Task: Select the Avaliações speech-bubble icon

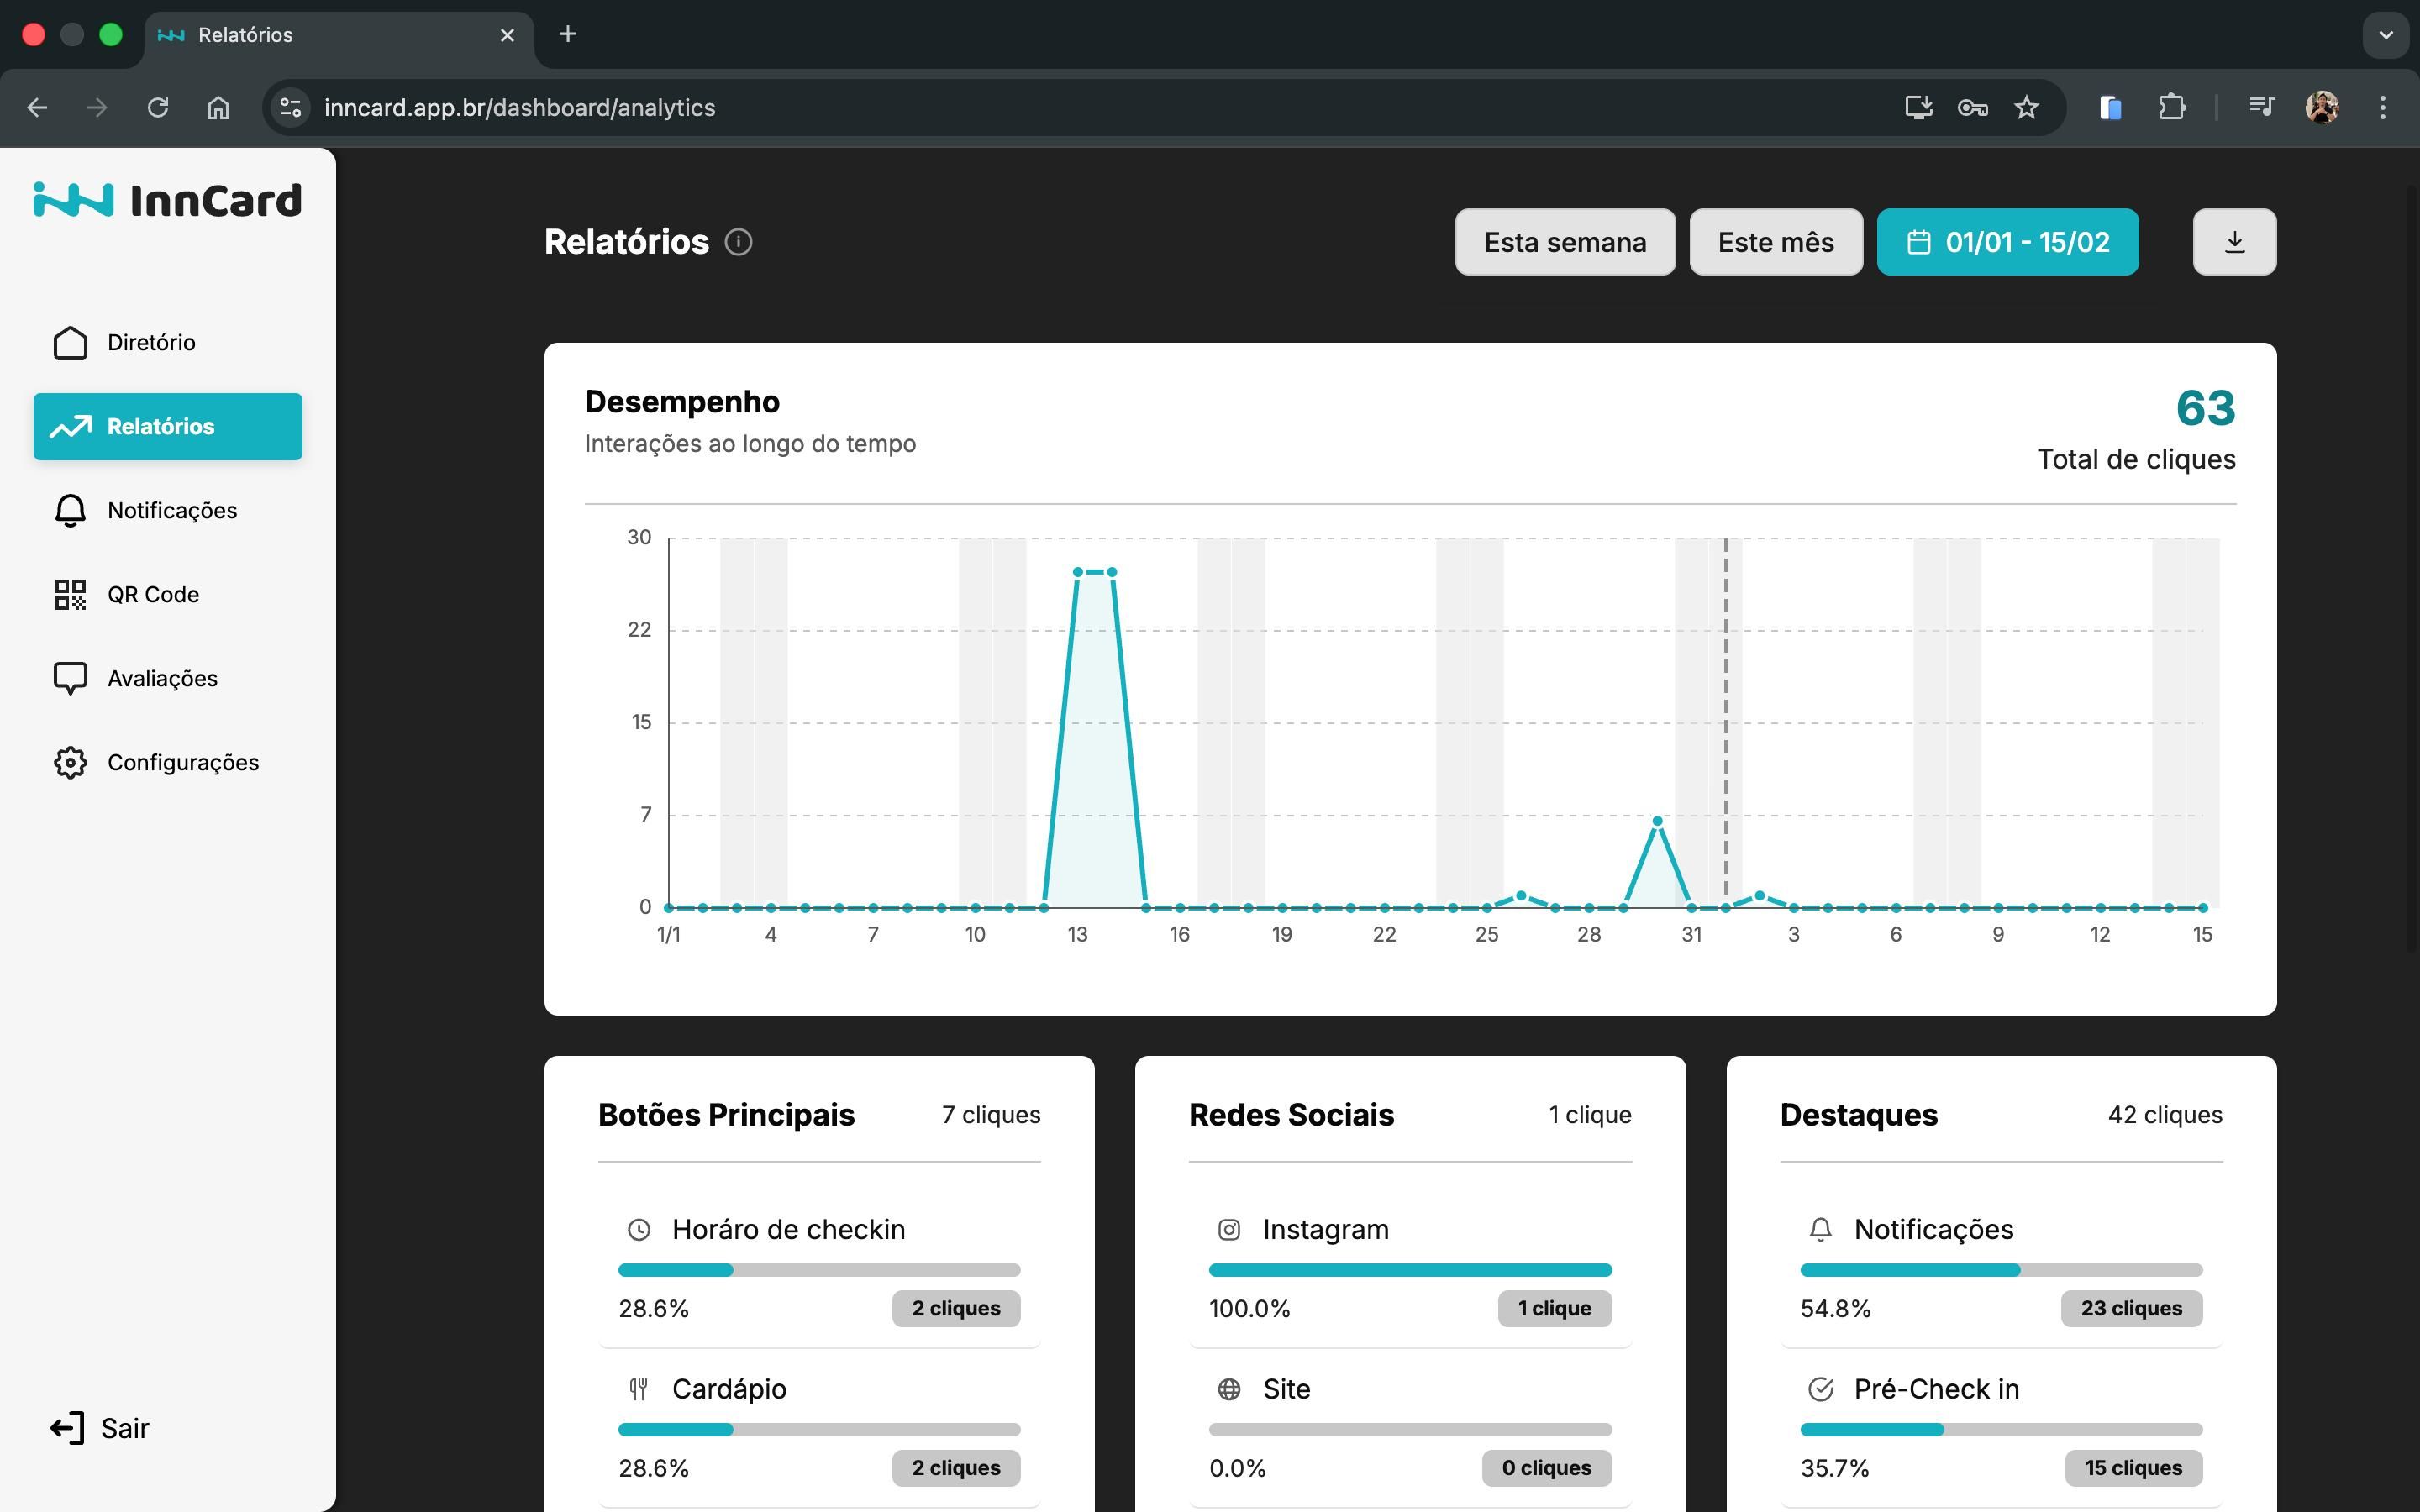Action: pos(70,678)
